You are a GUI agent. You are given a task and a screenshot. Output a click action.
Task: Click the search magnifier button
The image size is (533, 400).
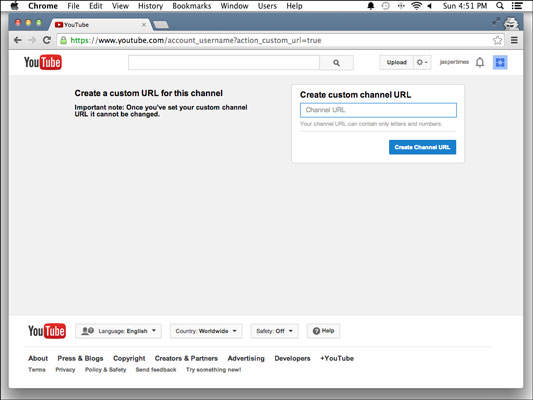(x=336, y=63)
